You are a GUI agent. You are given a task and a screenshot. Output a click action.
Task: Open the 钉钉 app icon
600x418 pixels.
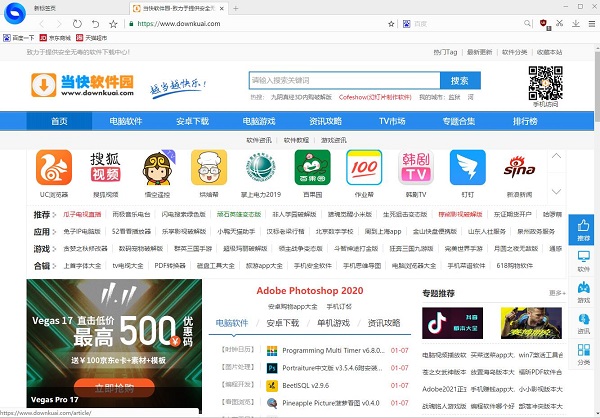pyautogui.click(x=468, y=168)
